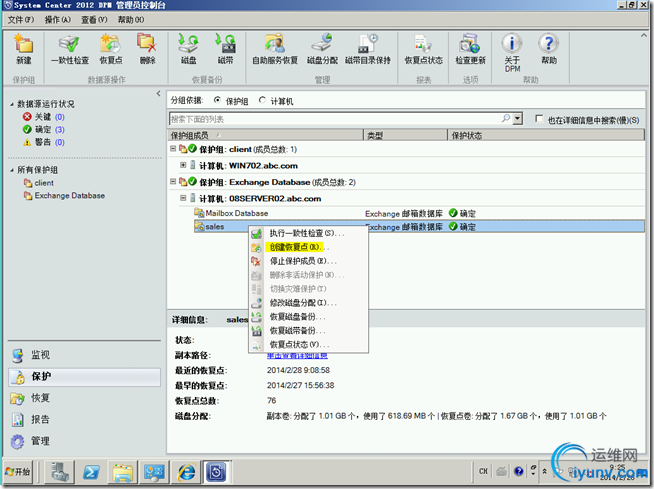This screenshot has width=654, height=489.
Task: Sort by 类型 column header
Action: click(405, 135)
